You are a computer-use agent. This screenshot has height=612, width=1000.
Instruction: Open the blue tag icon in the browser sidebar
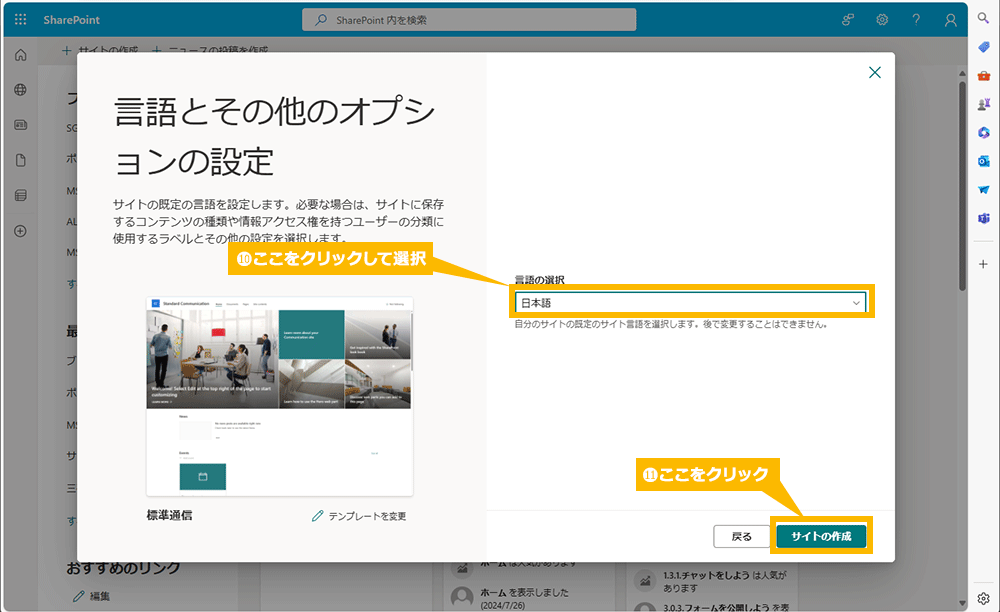pos(983,47)
